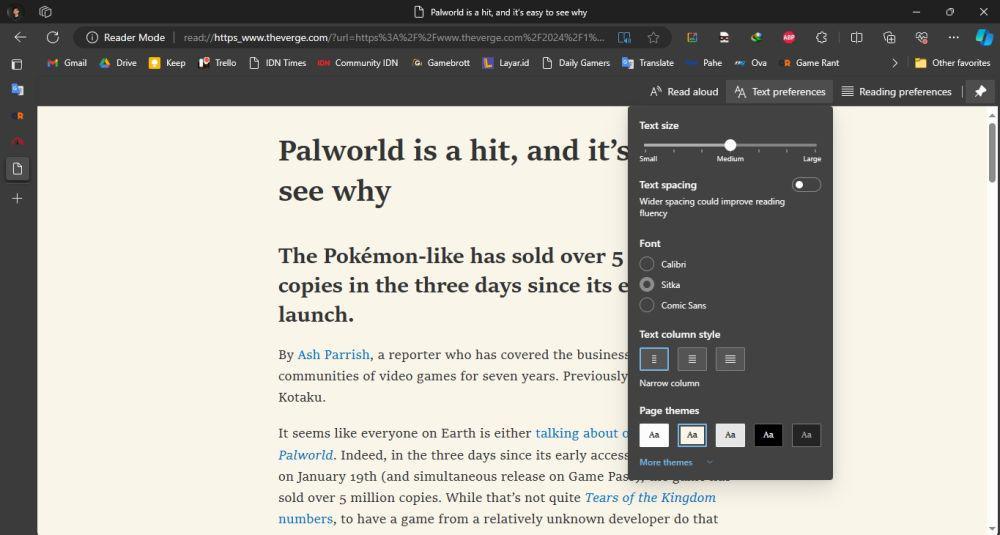Select the active article tab

pyautogui.click(x=17, y=169)
